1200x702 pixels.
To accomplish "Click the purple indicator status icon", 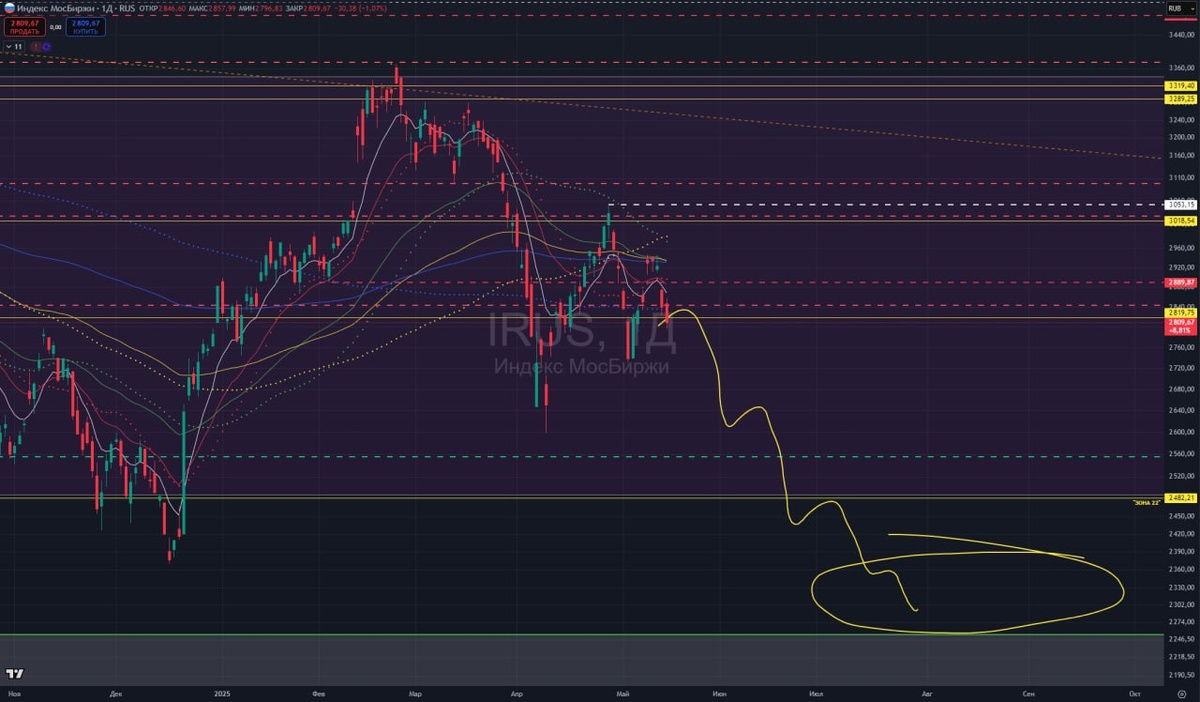I will click(47, 47).
